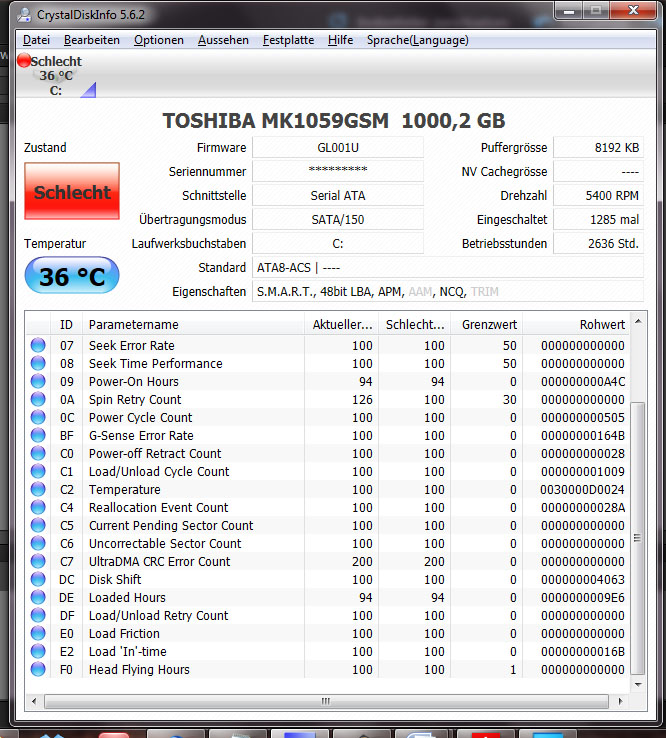
Task: Click the Laufwerksbuchstaben field C:
Action: (338, 243)
